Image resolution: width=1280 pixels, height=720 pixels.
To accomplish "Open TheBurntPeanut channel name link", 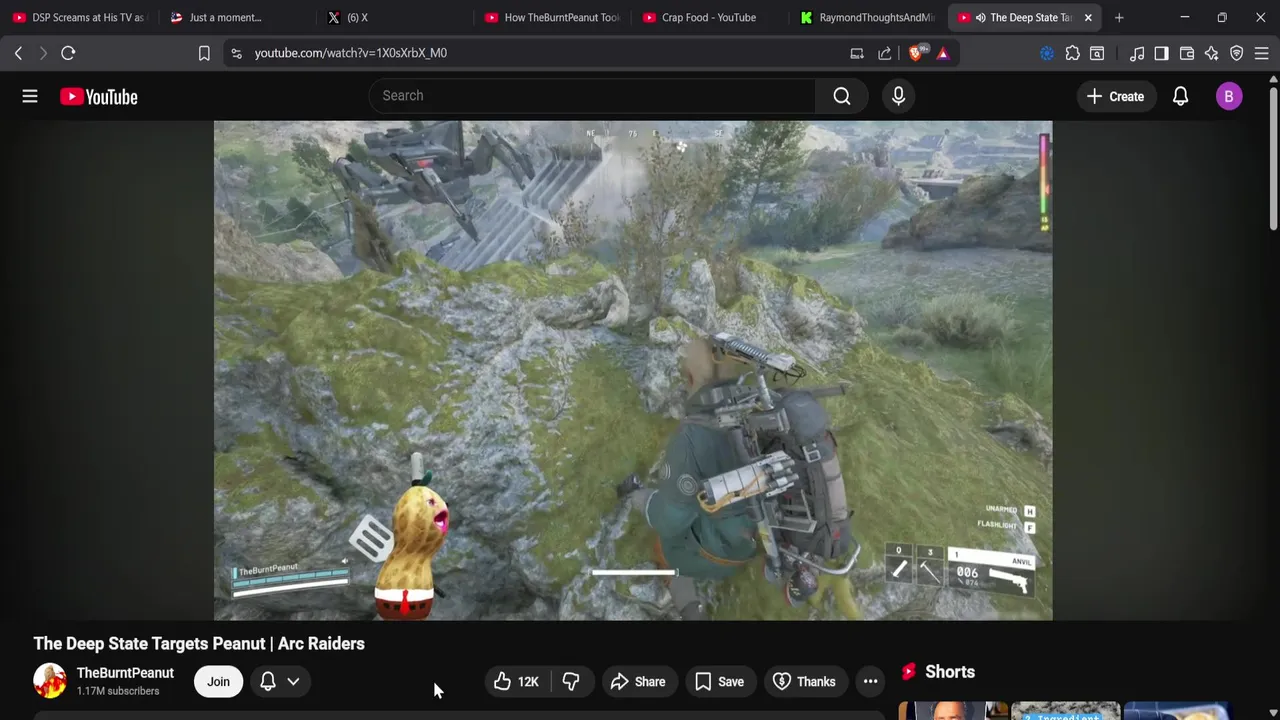I will click(125, 673).
